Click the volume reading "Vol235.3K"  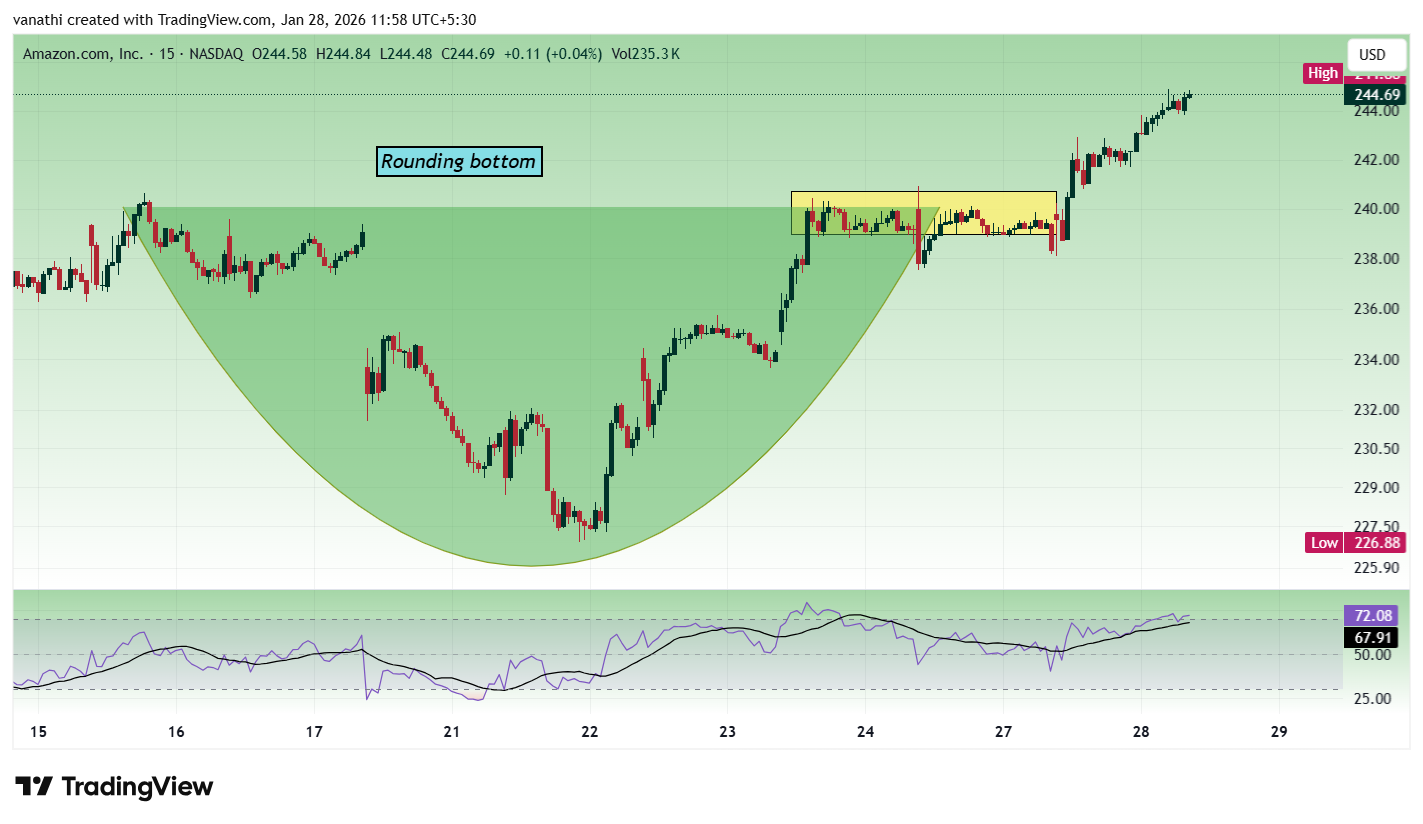pyautogui.click(x=644, y=54)
